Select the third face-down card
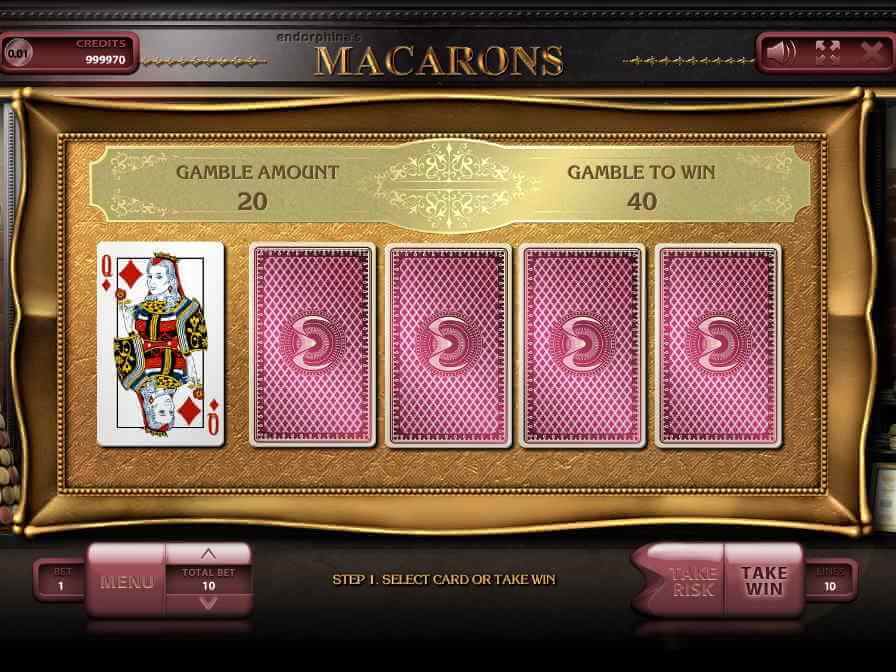 [x=583, y=345]
